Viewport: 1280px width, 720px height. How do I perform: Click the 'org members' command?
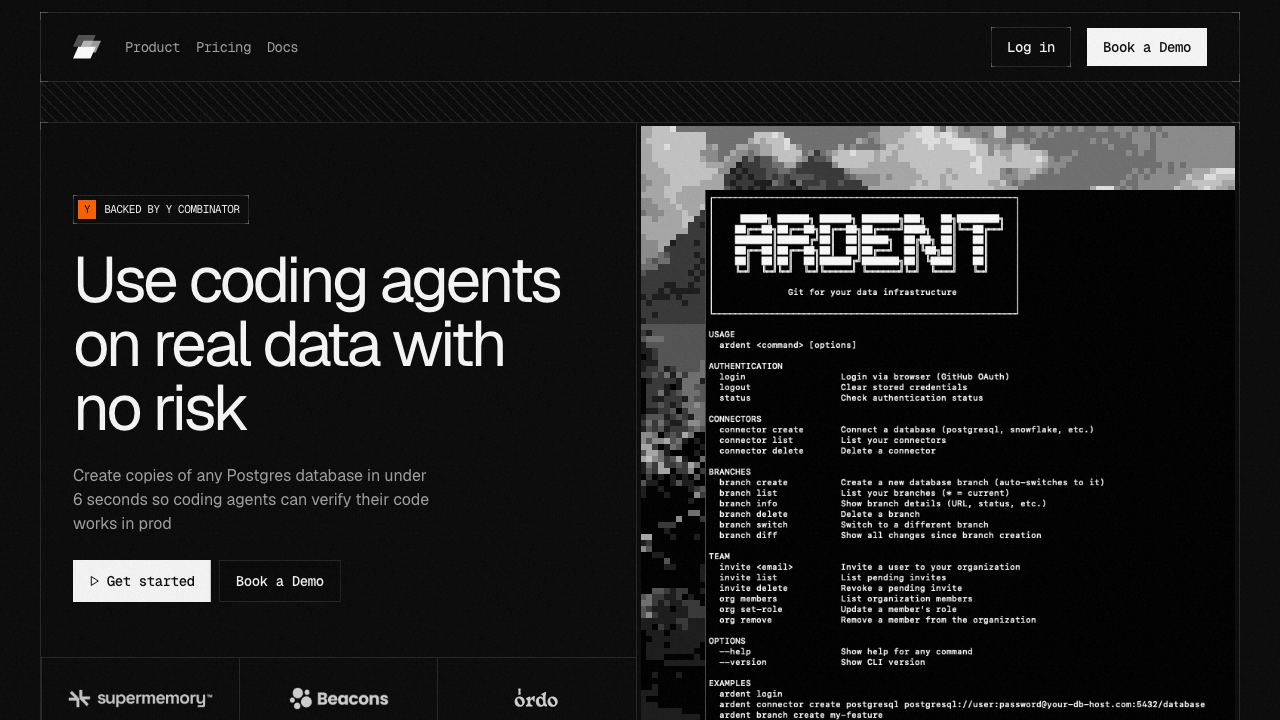748,599
